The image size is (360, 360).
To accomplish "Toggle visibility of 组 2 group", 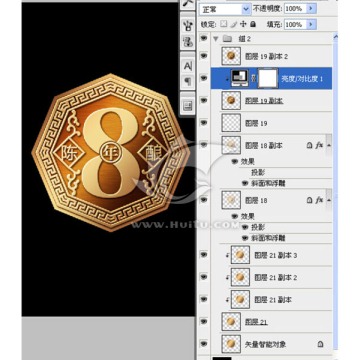I will tap(203, 39).
